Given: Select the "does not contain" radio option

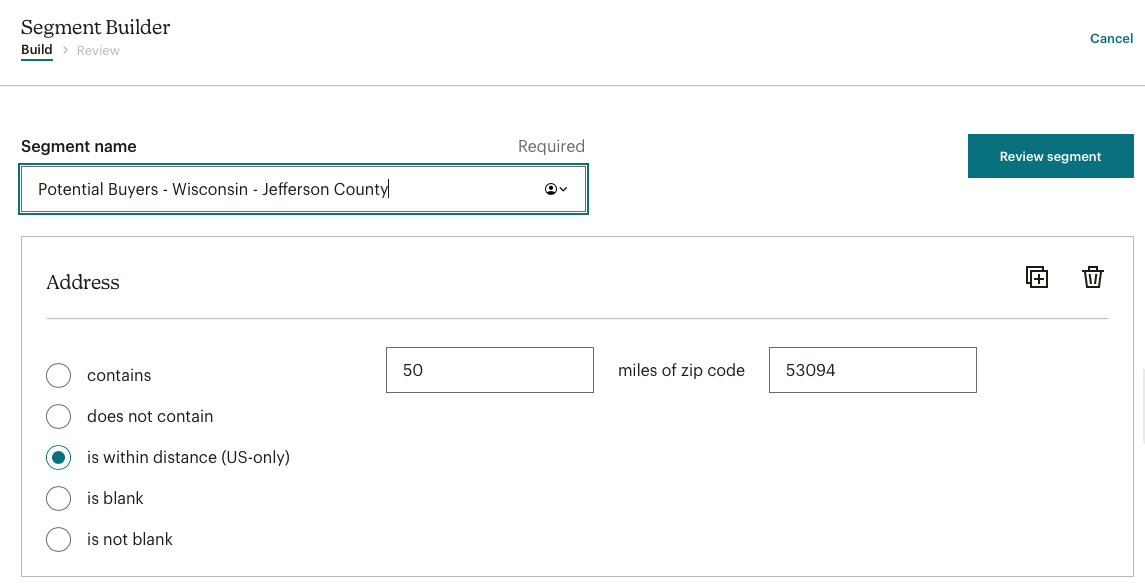Looking at the screenshot, I should [58, 416].
